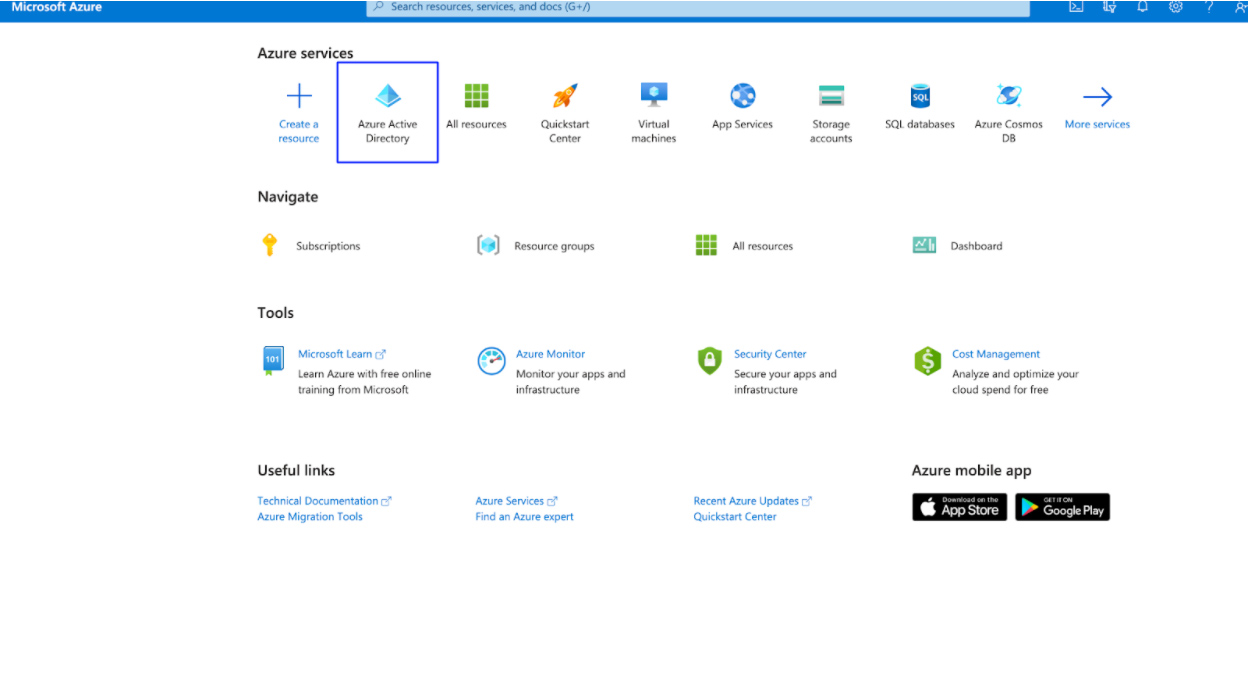Viewport: 1248px width, 692px height.
Task: Open All resources in Azure services row
Action: pos(476,97)
